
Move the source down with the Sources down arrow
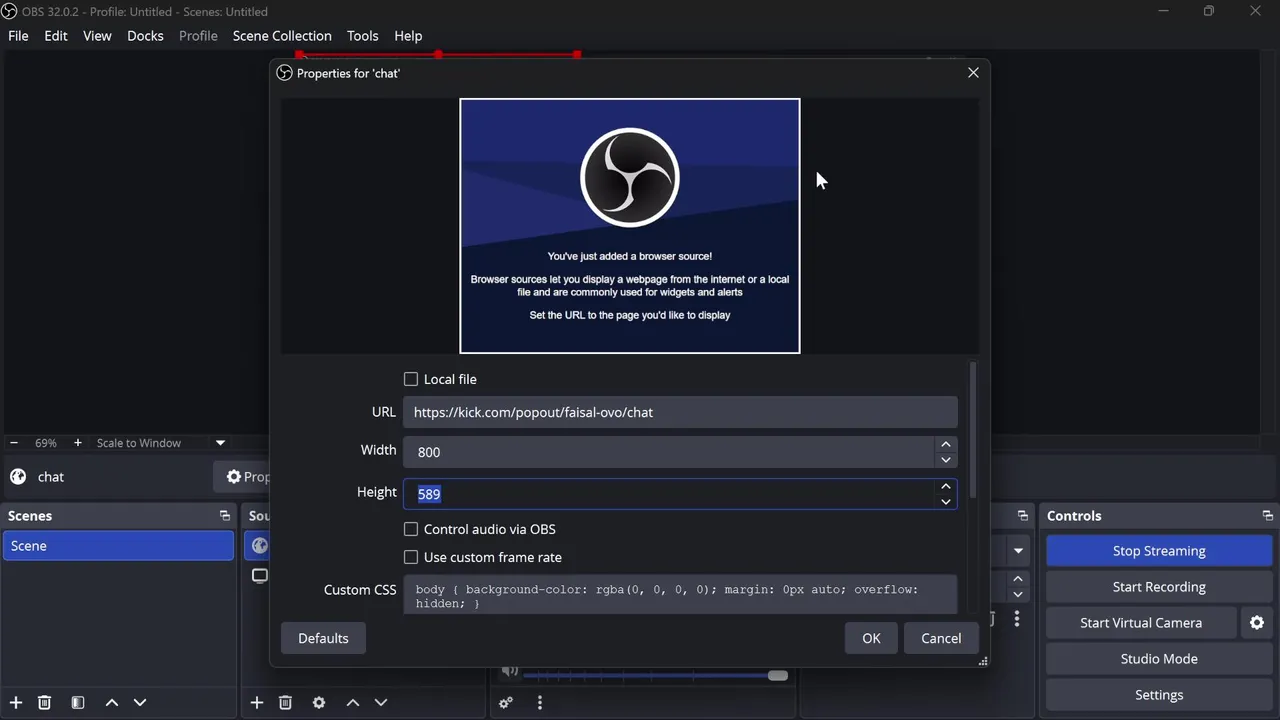(x=381, y=703)
